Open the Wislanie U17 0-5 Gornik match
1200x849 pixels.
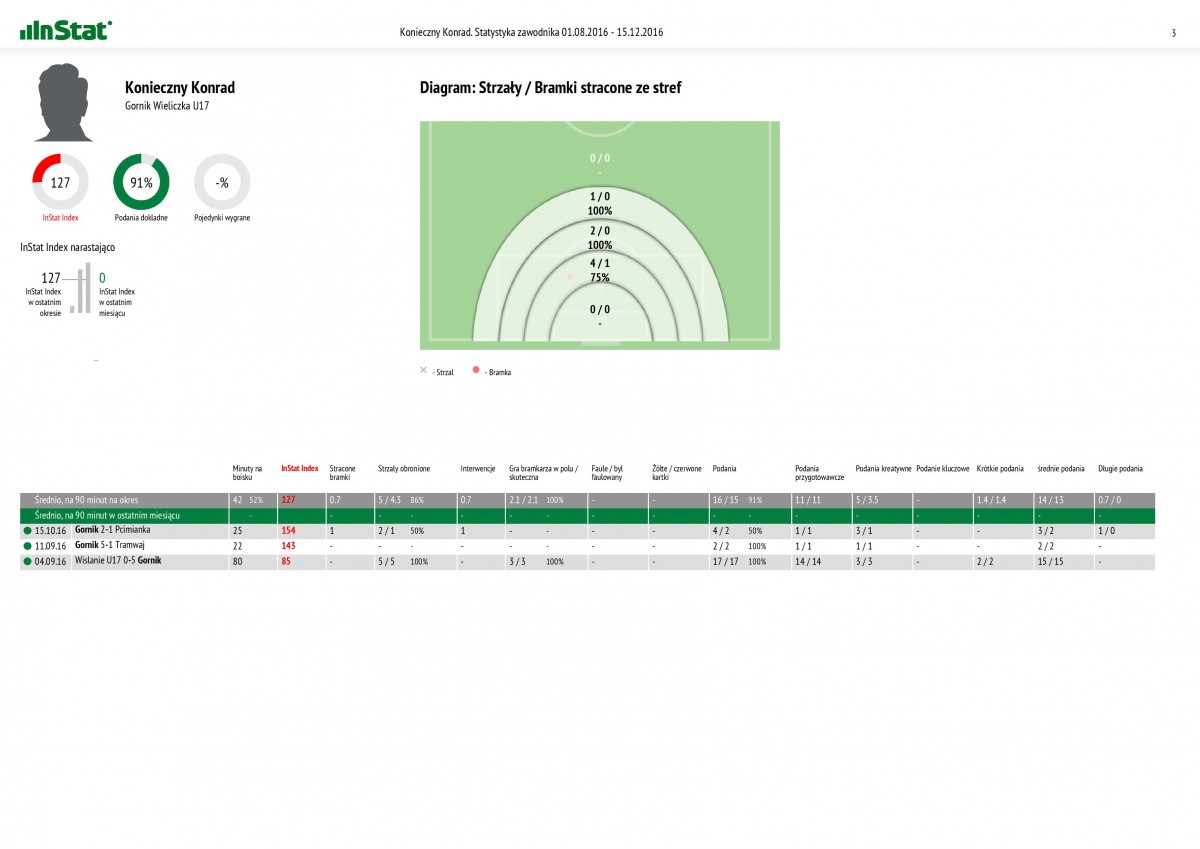[117, 562]
